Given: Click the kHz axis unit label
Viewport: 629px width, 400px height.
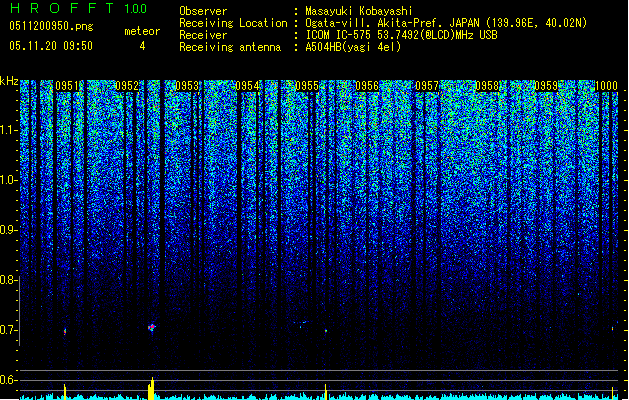Looking at the screenshot, I should [x=9, y=81].
